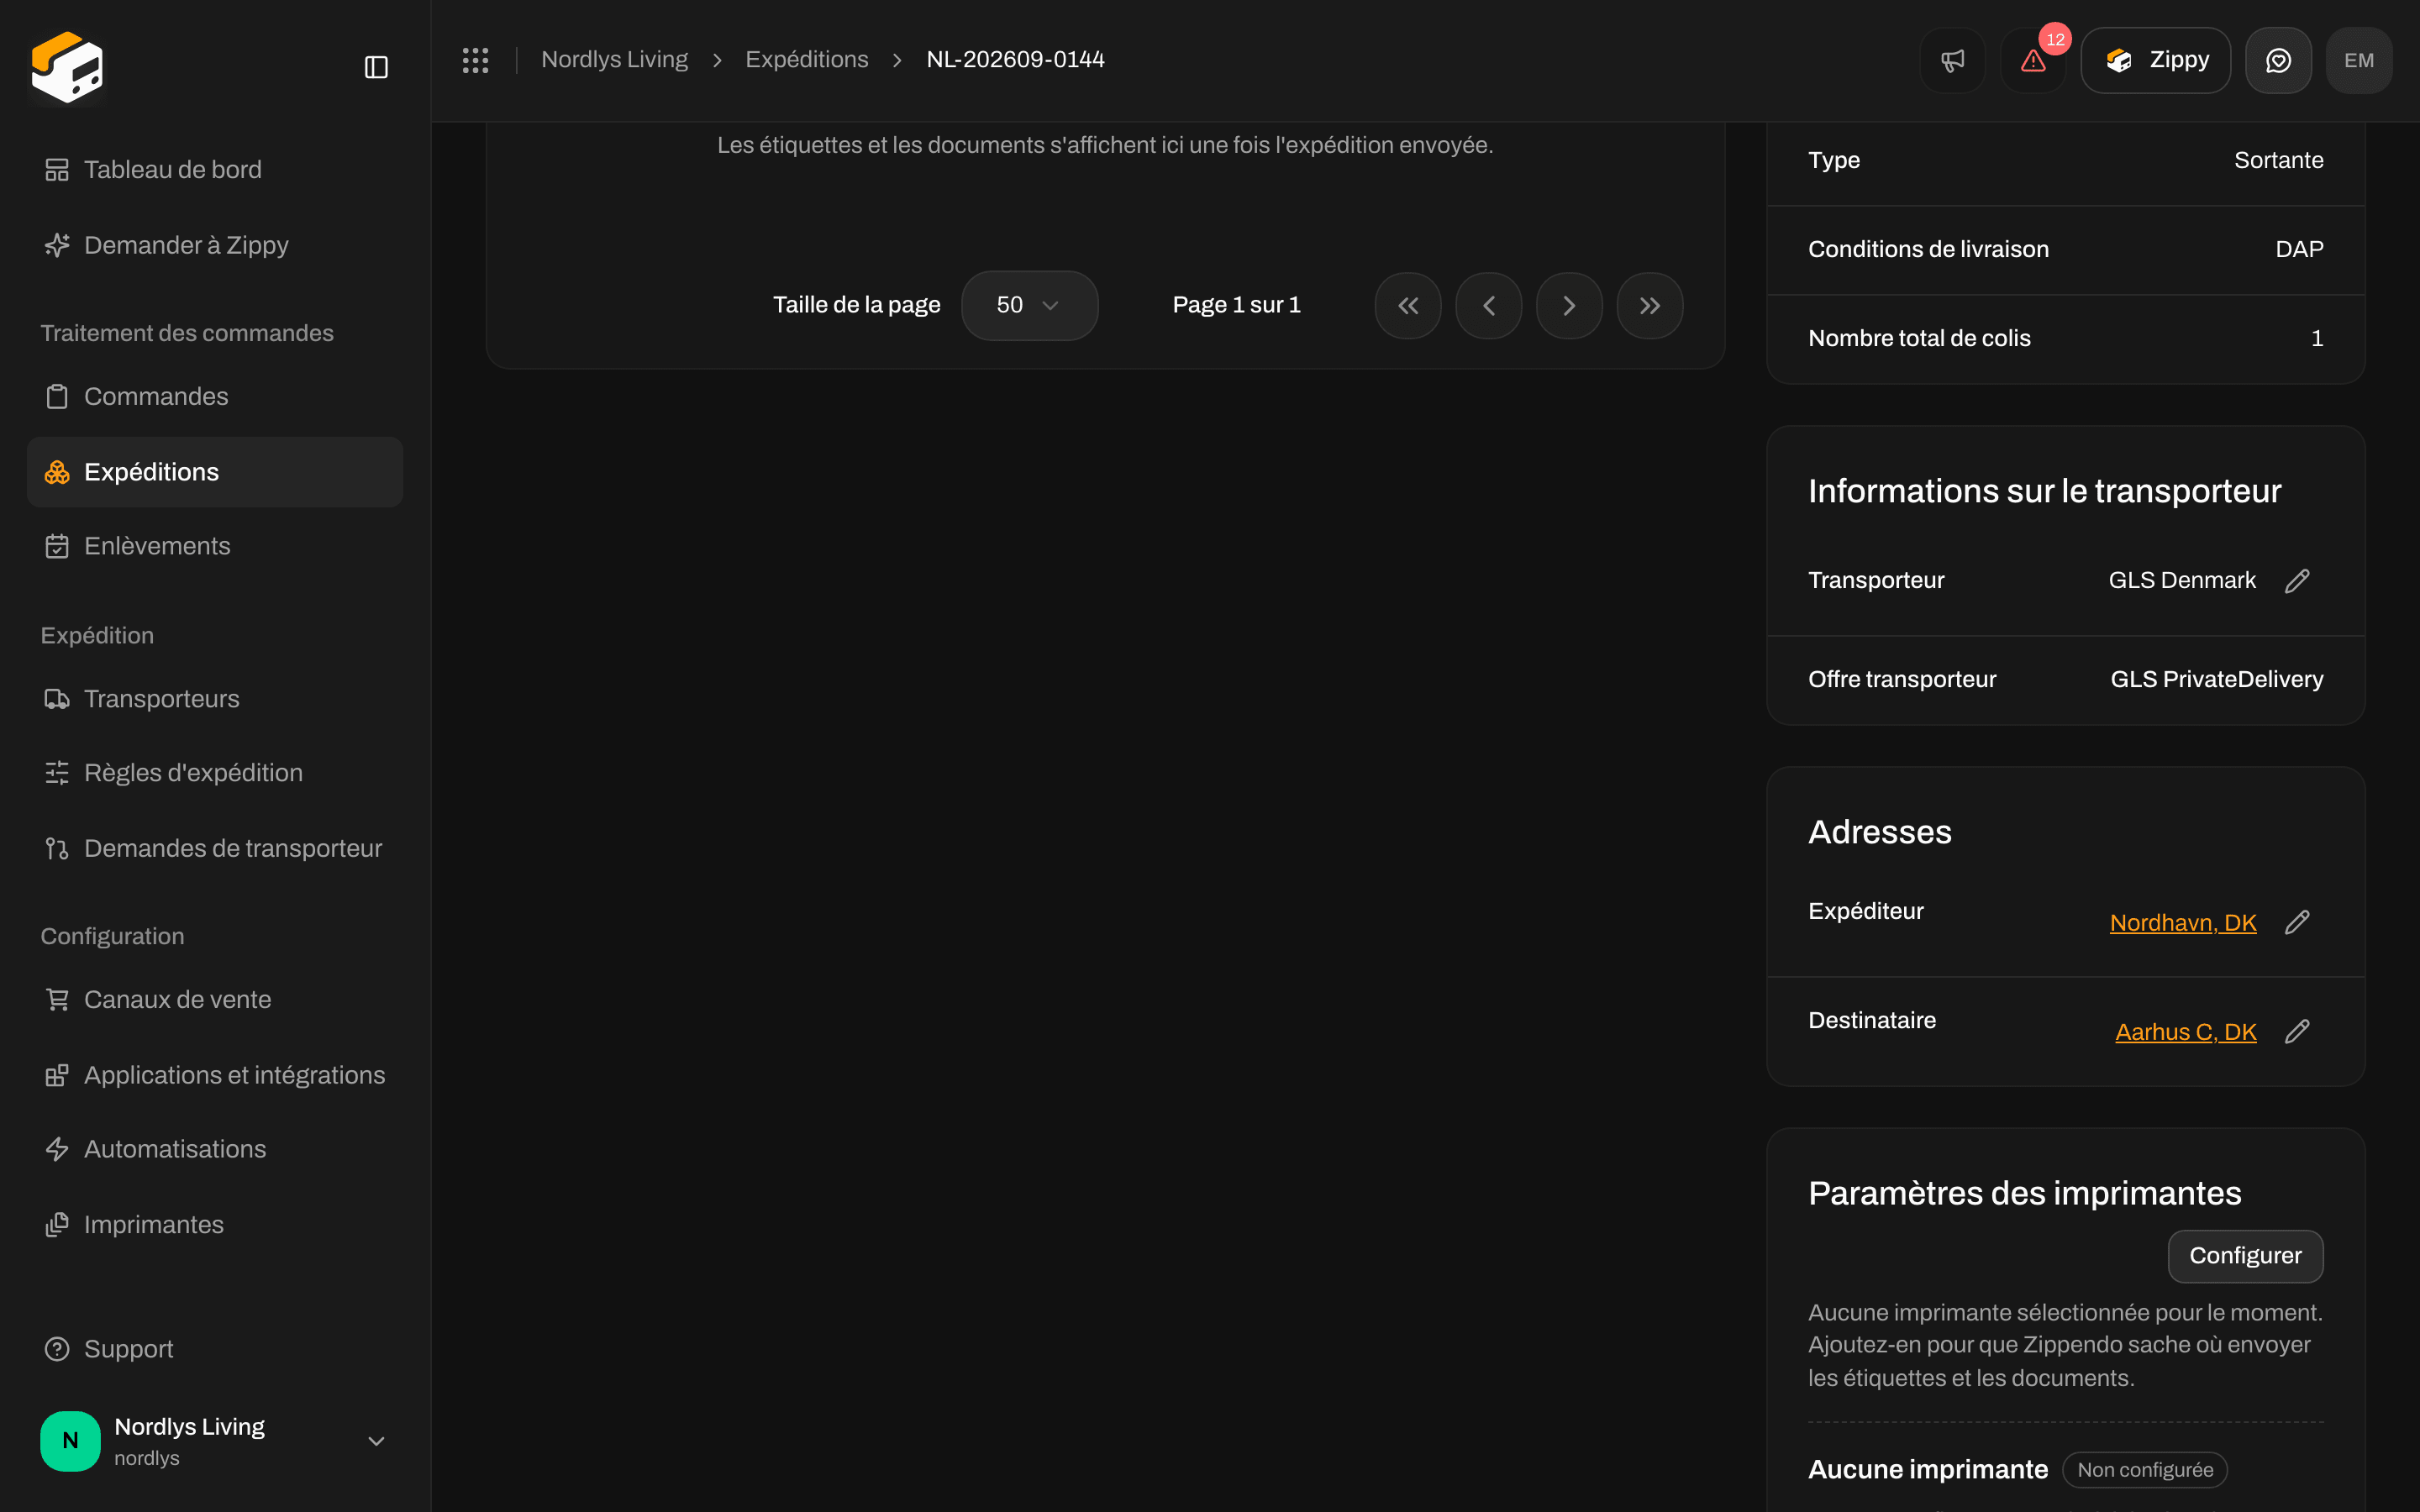2420x1512 pixels.
Task: Open Enlèvements in sidebar
Action: tap(215, 546)
